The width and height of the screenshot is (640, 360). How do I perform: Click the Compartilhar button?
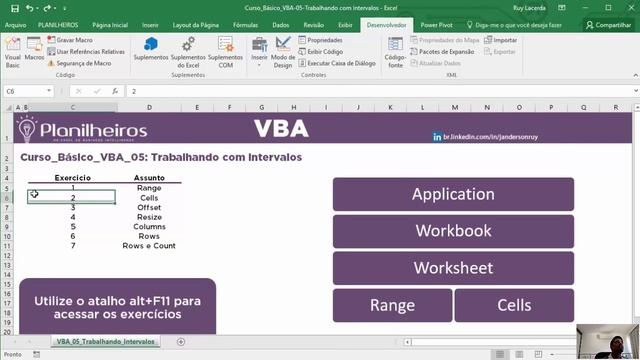pyautogui.click(x=608, y=25)
